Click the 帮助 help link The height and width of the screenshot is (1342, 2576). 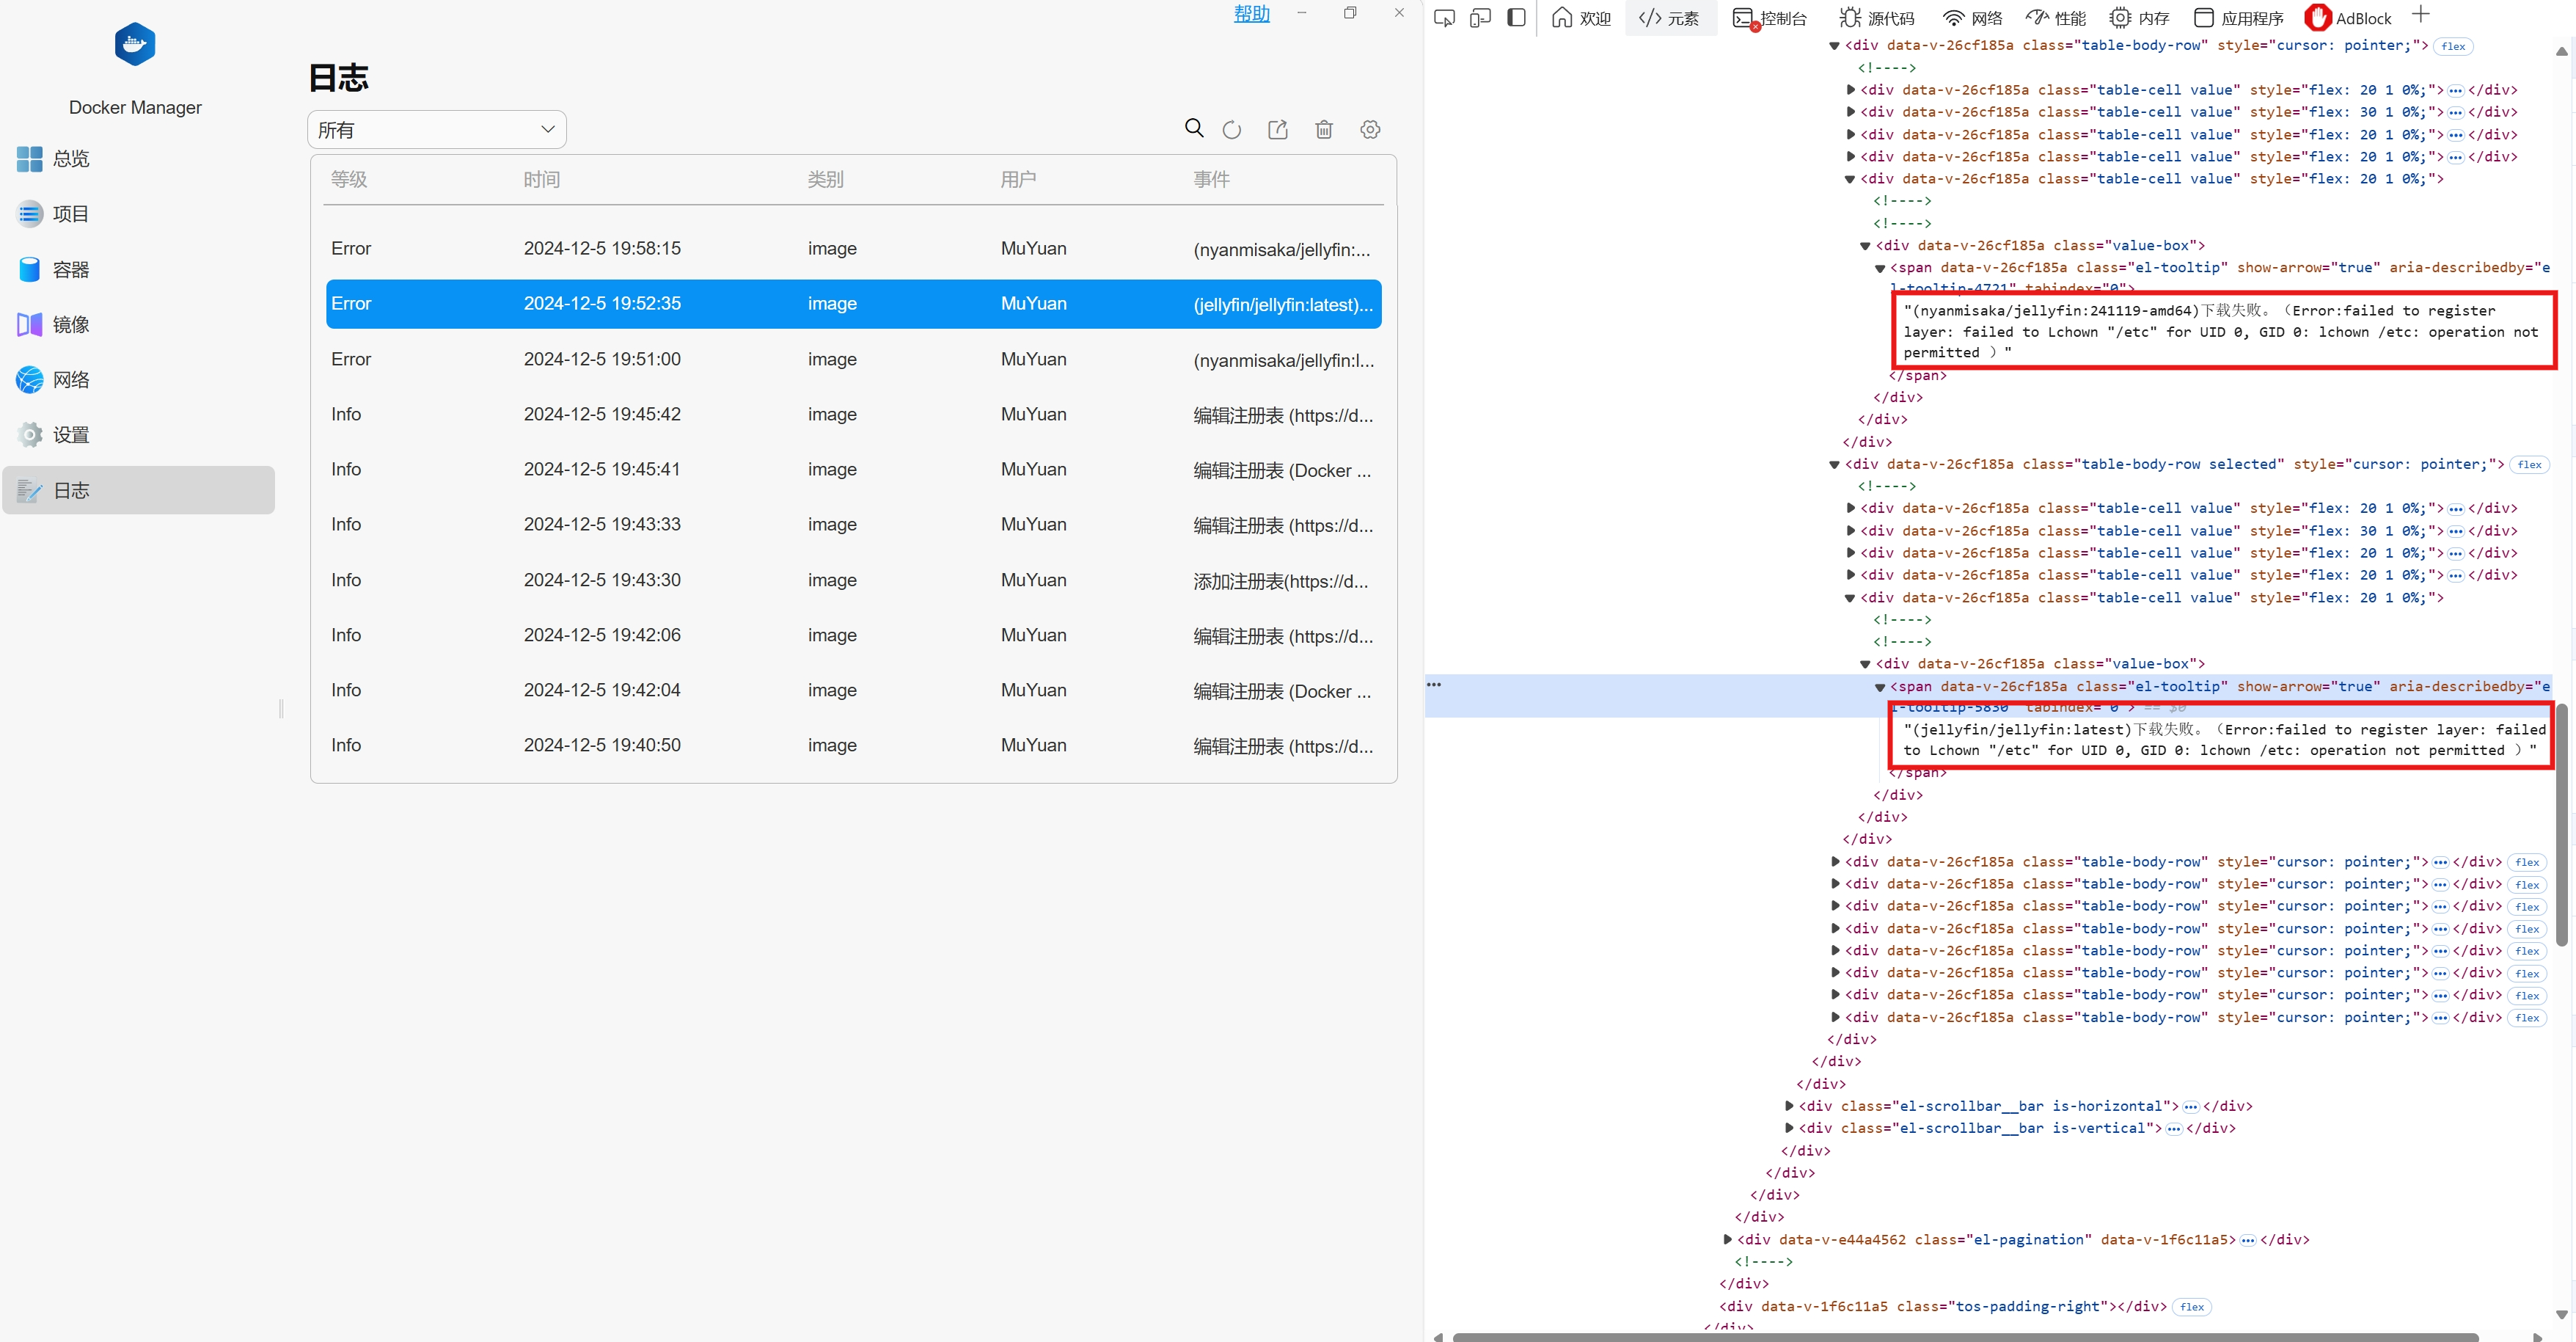pos(1251,14)
